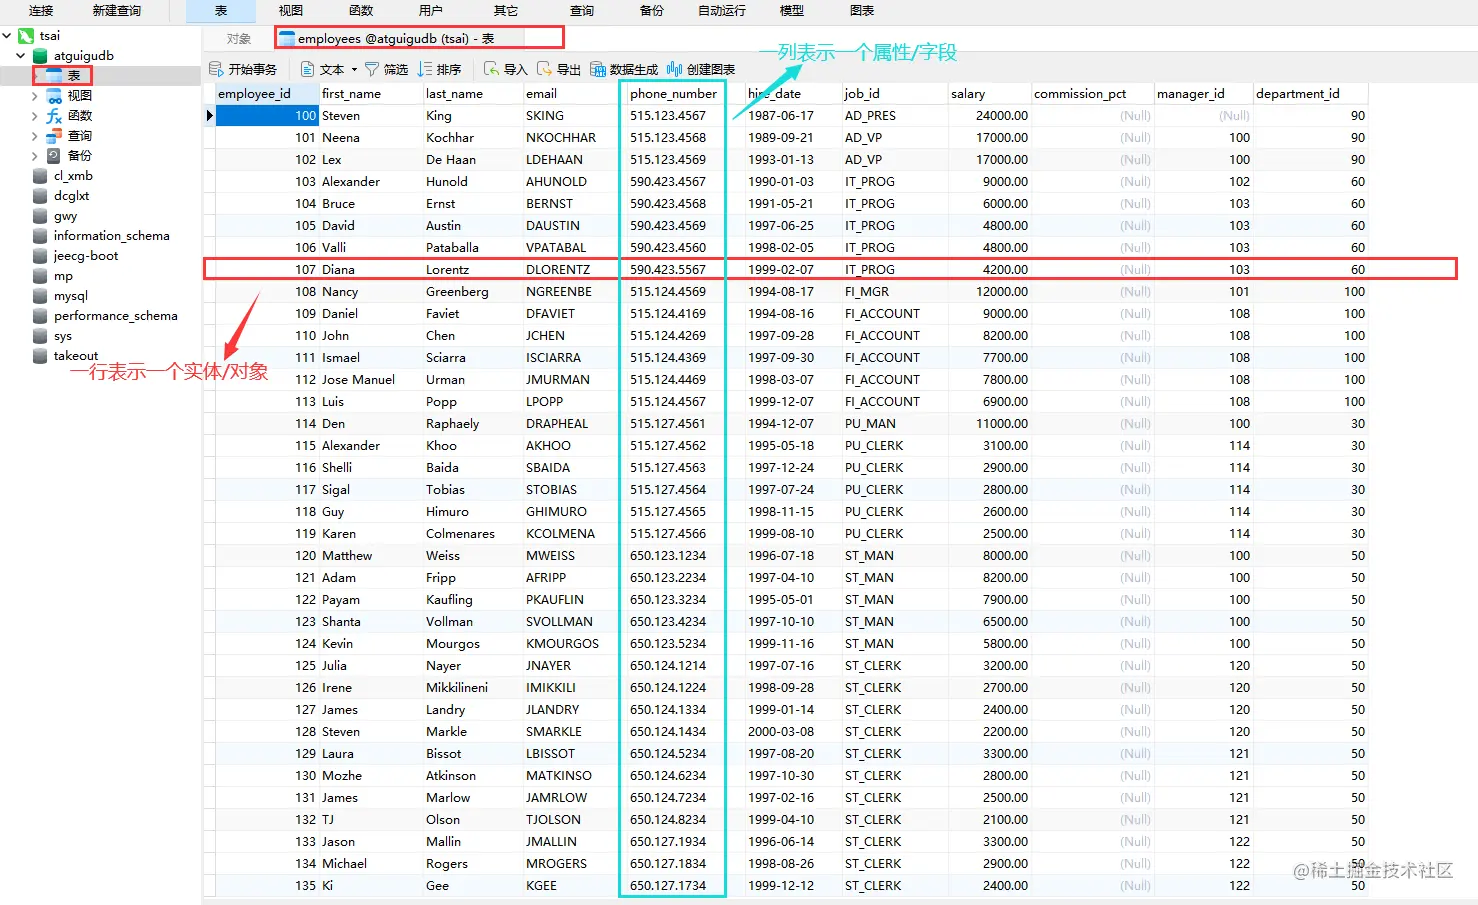Click the commission_pct column header
The width and height of the screenshot is (1478, 905).
coord(1091,94)
